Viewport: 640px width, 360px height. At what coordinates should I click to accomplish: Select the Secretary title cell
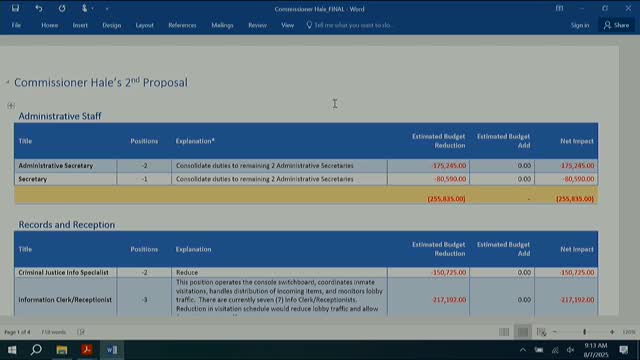(66, 179)
